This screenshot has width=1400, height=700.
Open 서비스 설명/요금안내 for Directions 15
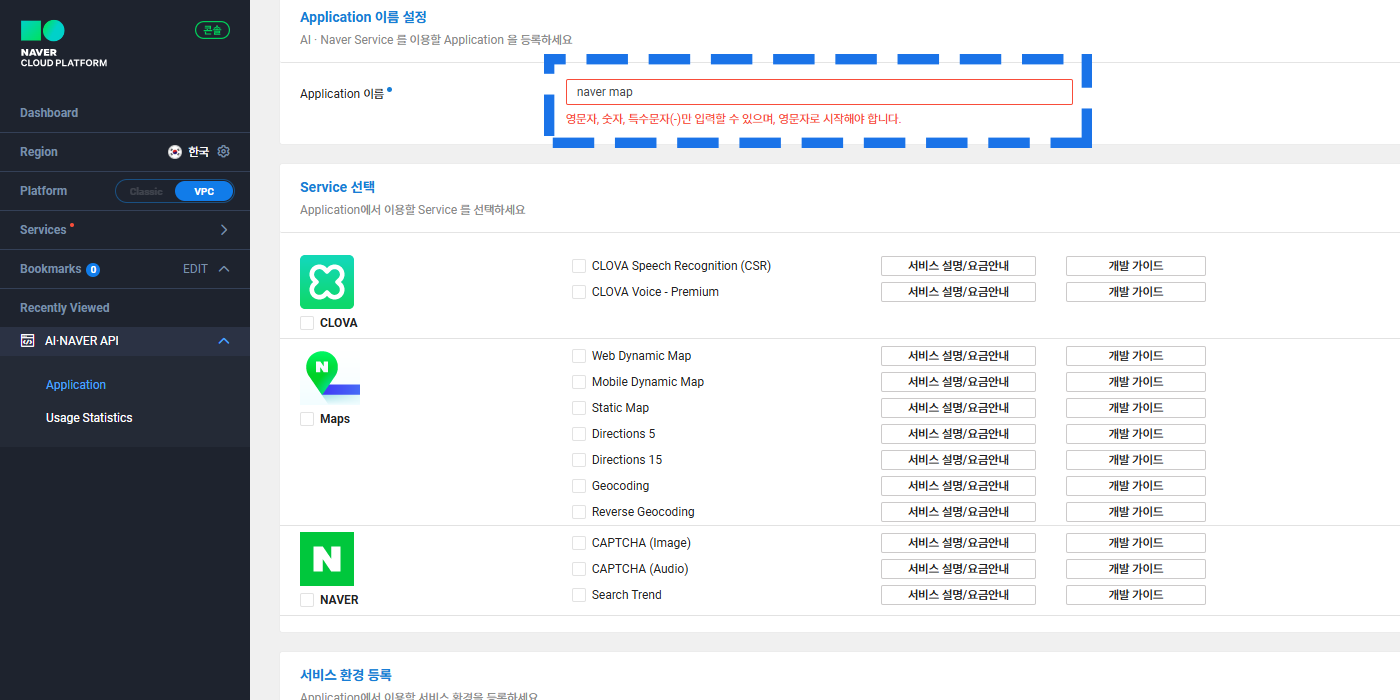click(x=958, y=460)
